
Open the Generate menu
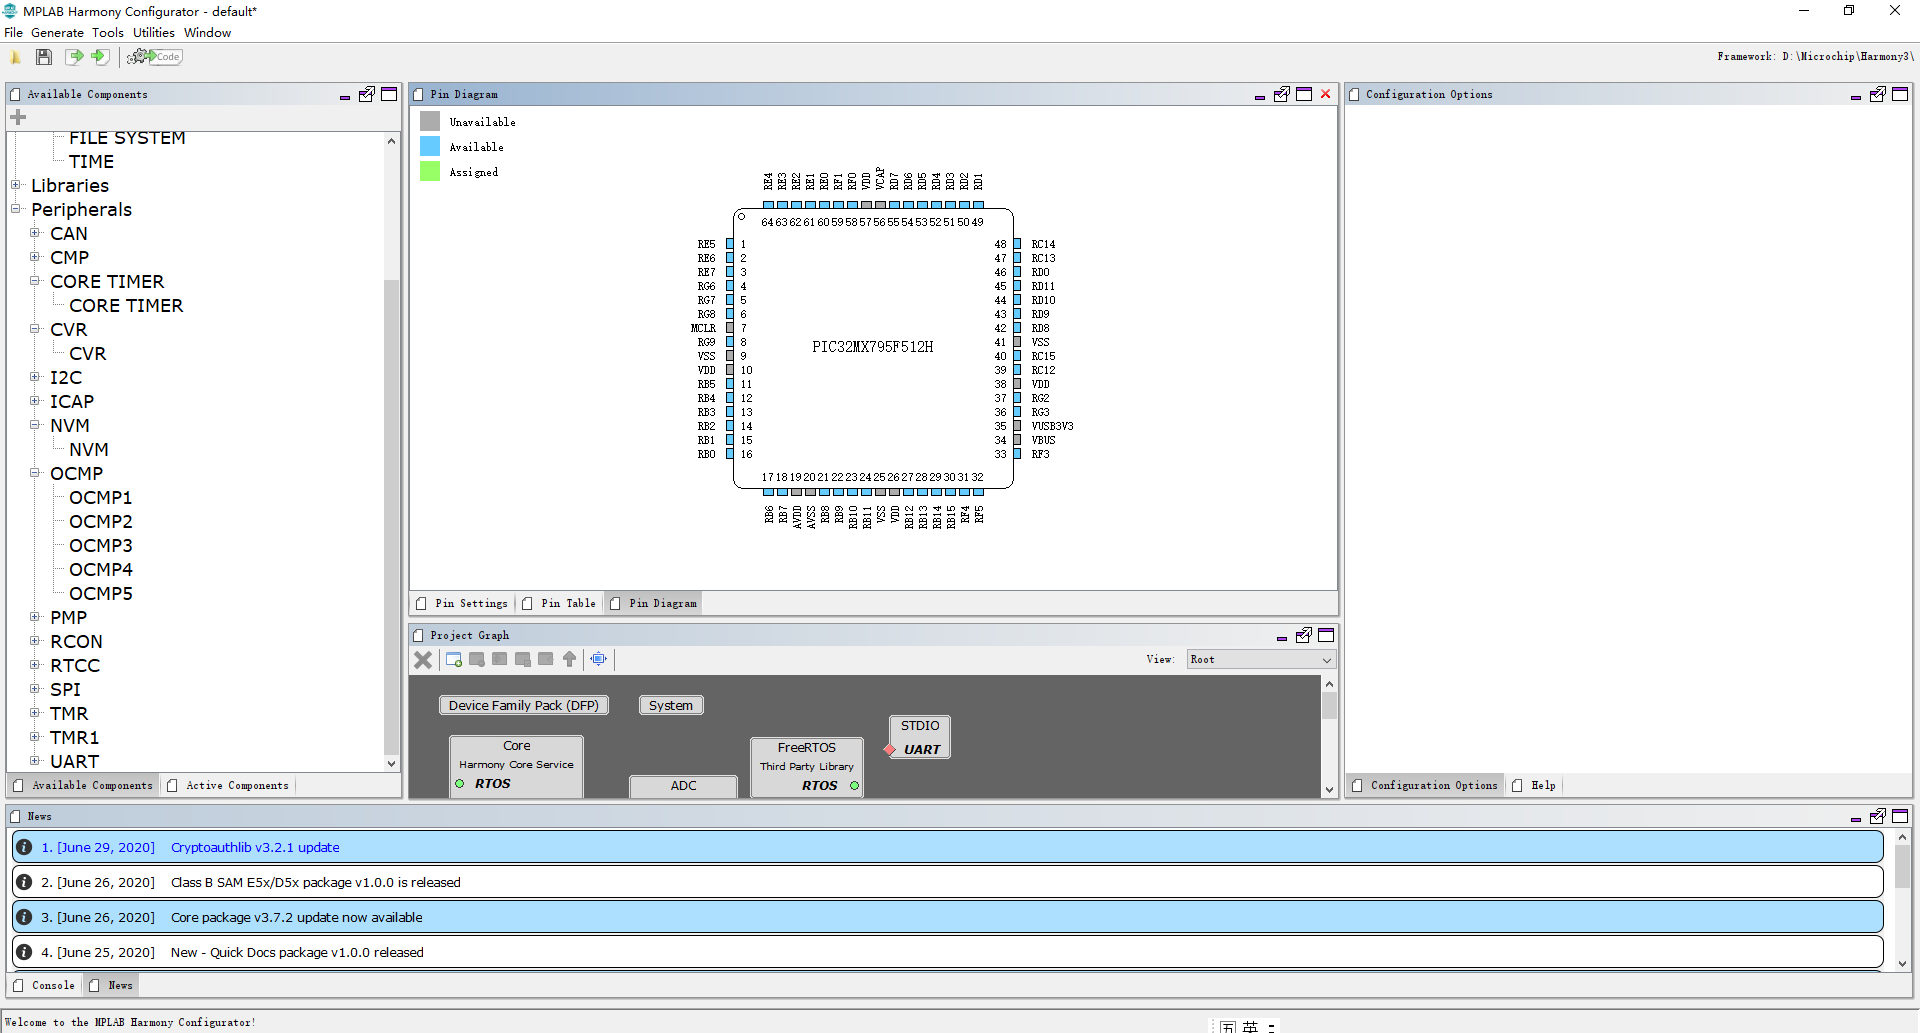[57, 32]
